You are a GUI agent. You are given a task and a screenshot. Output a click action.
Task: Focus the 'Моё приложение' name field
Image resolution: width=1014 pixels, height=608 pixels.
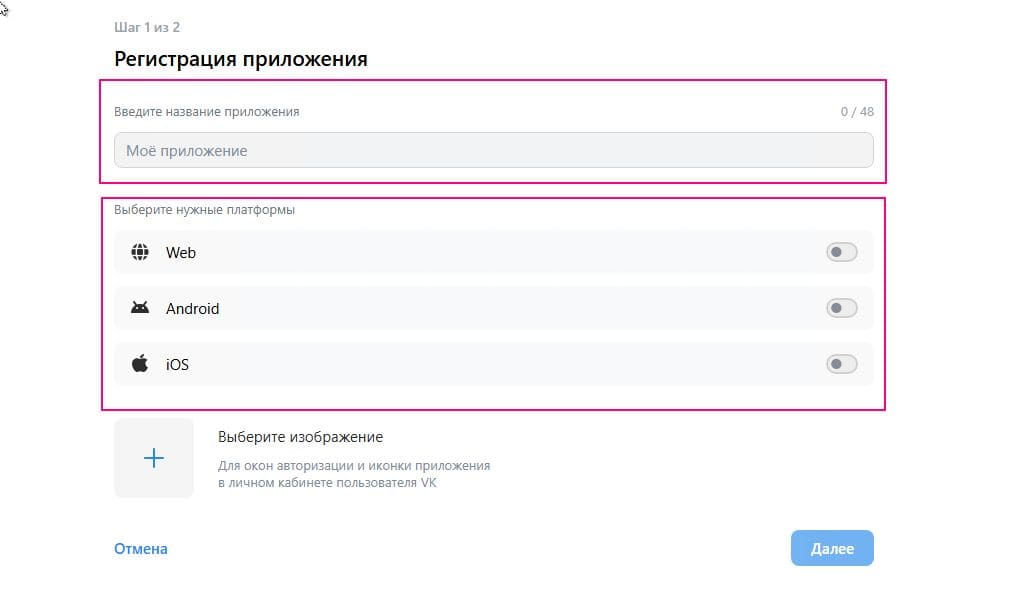(x=493, y=151)
